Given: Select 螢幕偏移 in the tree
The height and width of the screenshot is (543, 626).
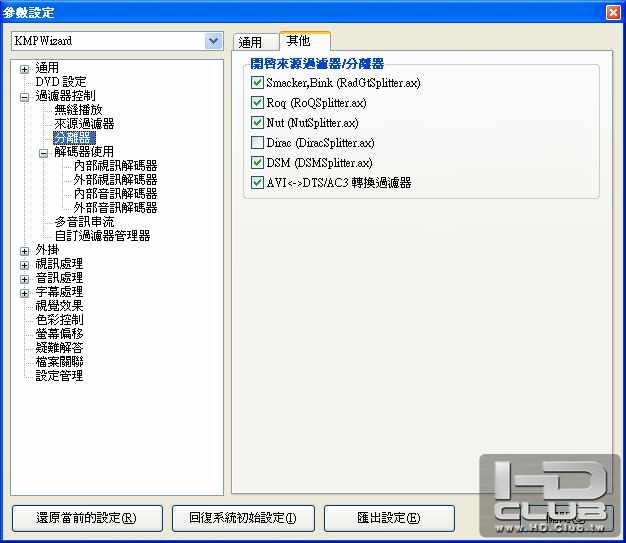Looking at the screenshot, I should coord(59,334).
